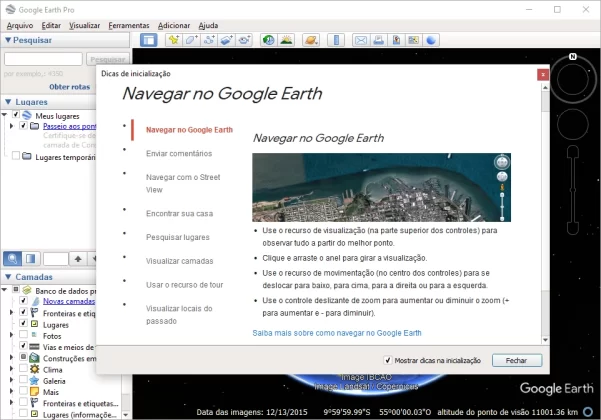Click the search text input field

coord(43,59)
